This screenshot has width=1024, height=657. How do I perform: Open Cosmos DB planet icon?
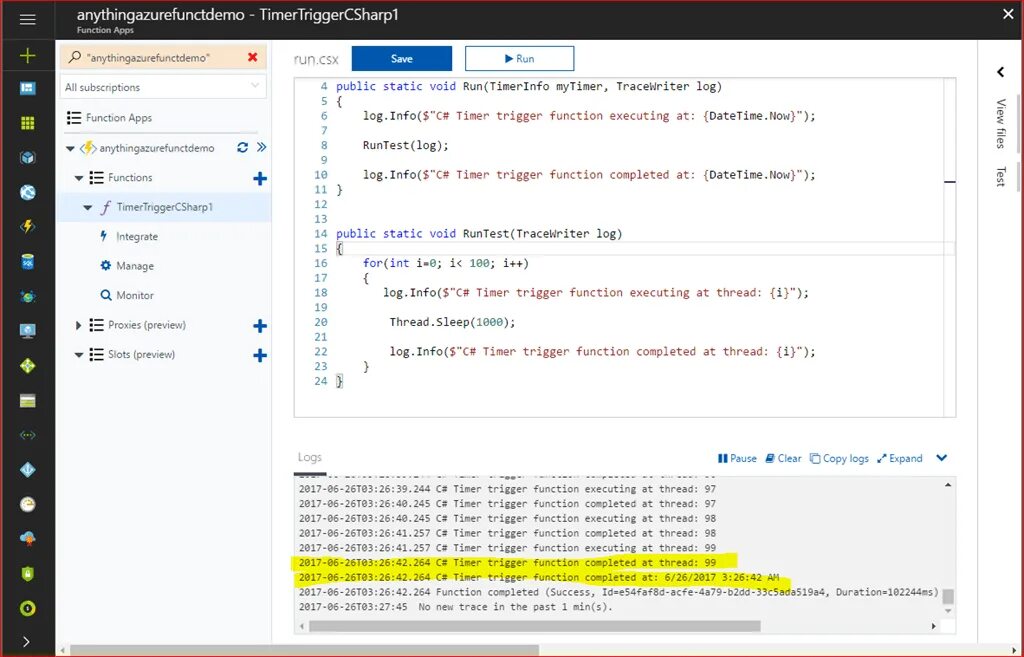27,296
